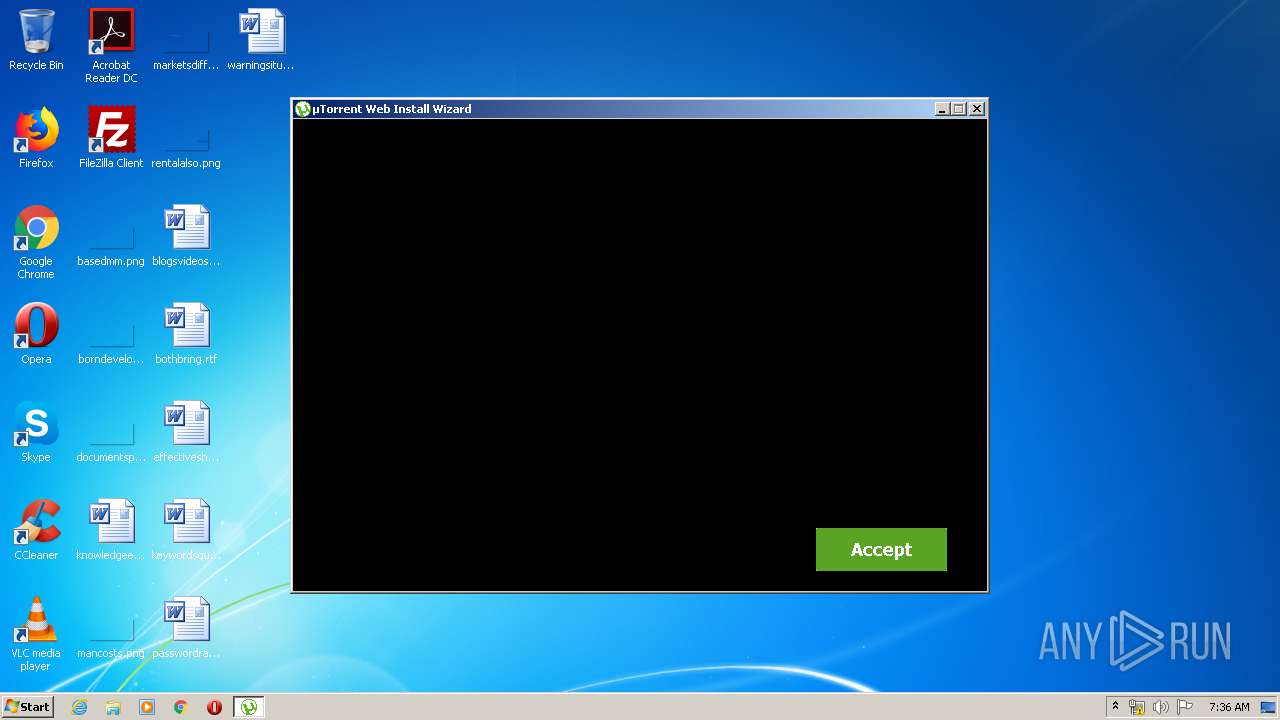Viewport: 1280px width, 720px height.
Task: Click µTorrent taskbar button
Action: pos(248,707)
